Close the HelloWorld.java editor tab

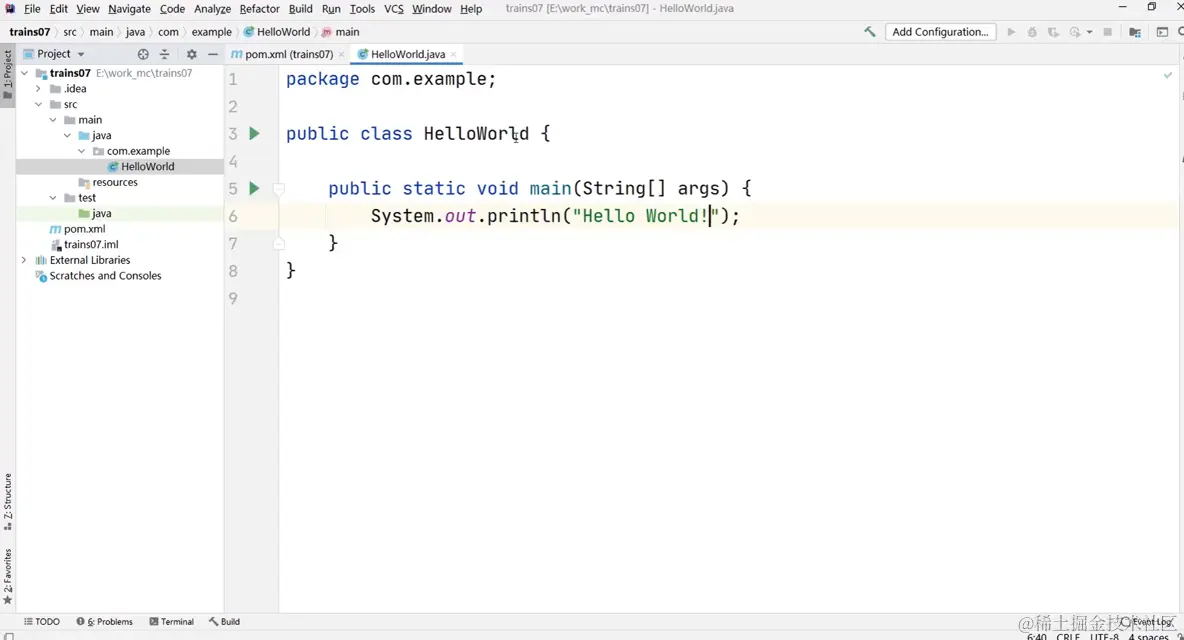[453, 54]
